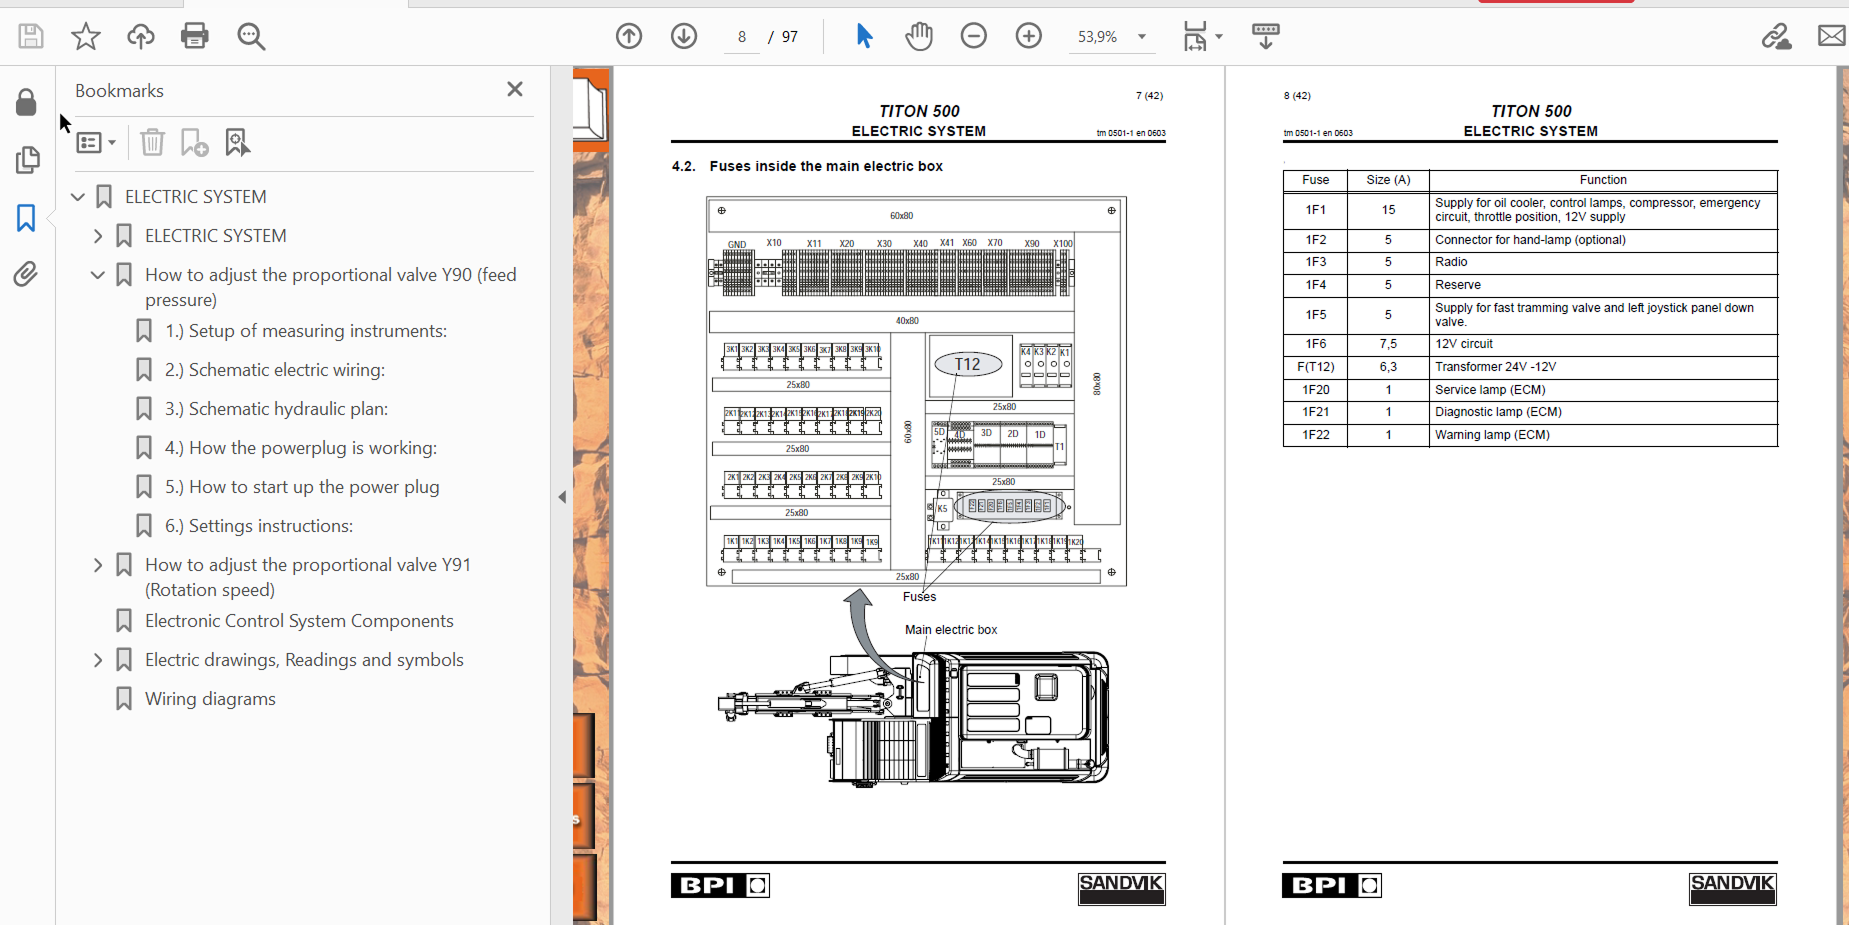Open the Wiring diagrams bookmark
The width and height of the screenshot is (1849, 925).
[210, 699]
